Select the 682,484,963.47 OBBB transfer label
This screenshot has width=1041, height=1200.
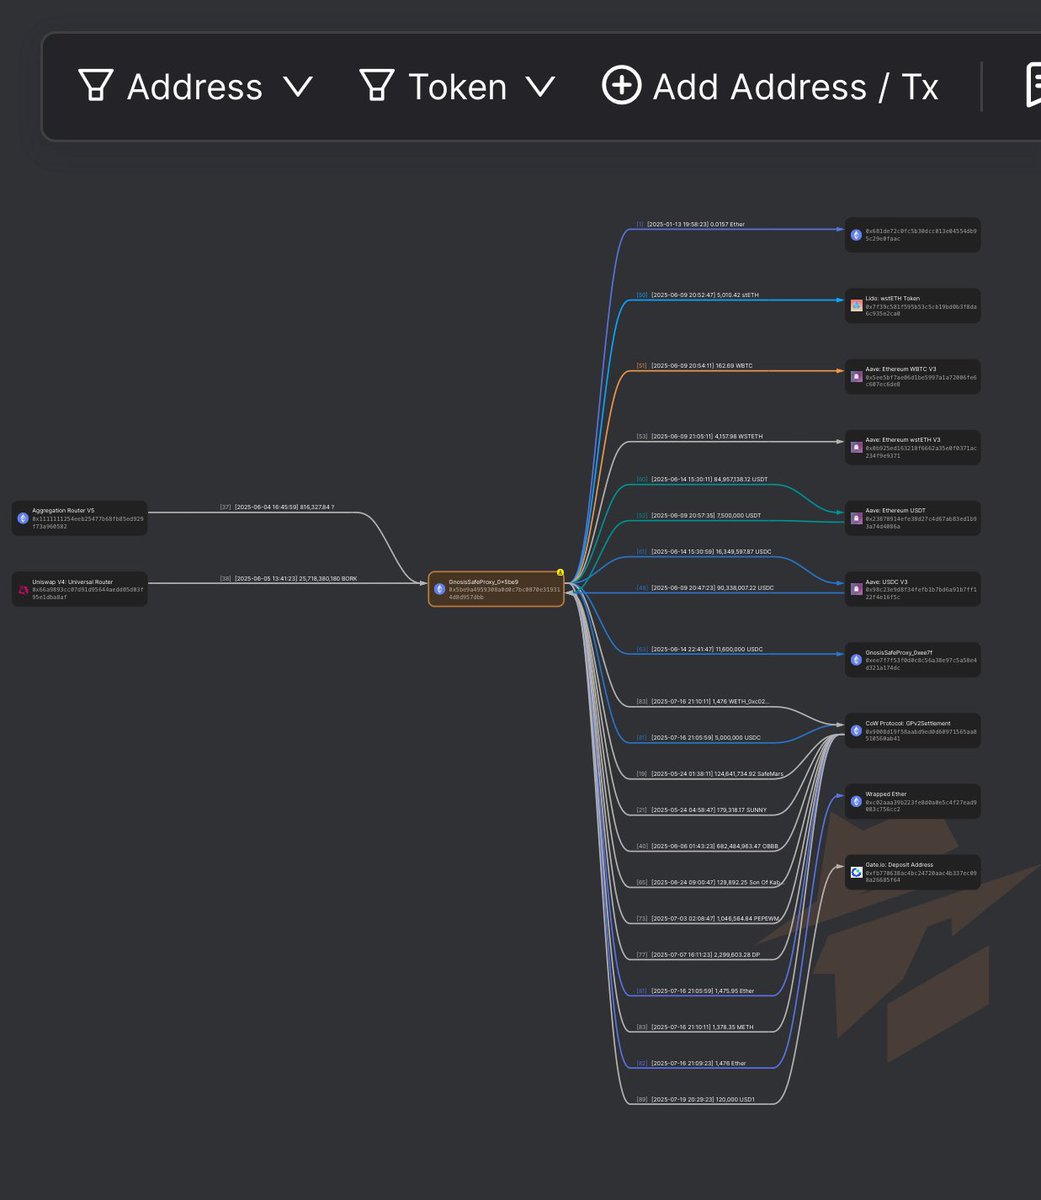707,846
